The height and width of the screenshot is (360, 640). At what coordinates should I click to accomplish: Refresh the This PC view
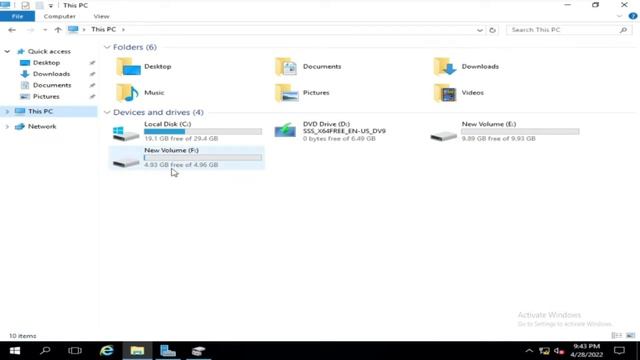point(493,30)
